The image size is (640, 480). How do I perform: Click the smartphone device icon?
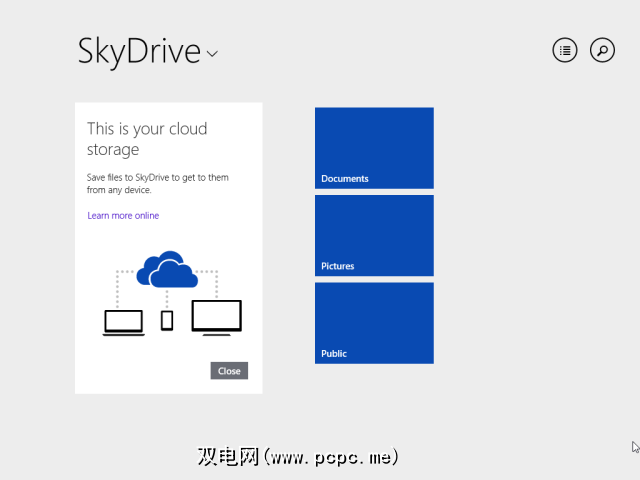click(x=167, y=320)
